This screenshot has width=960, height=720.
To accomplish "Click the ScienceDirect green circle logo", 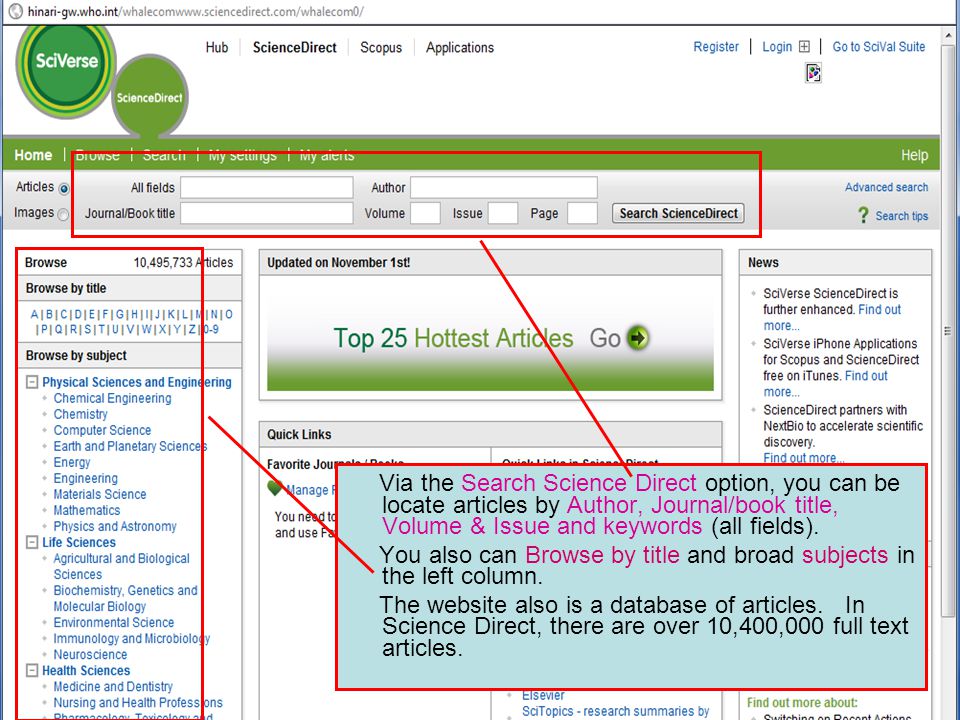I will [149, 97].
